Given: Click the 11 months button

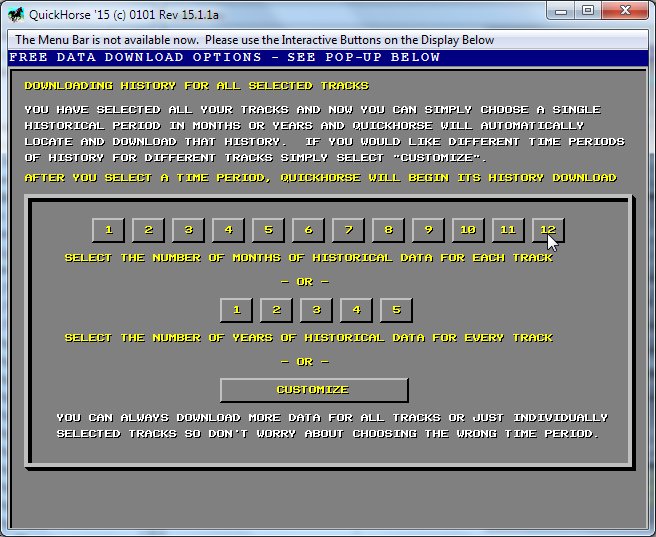Looking at the screenshot, I should (x=508, y=230).
